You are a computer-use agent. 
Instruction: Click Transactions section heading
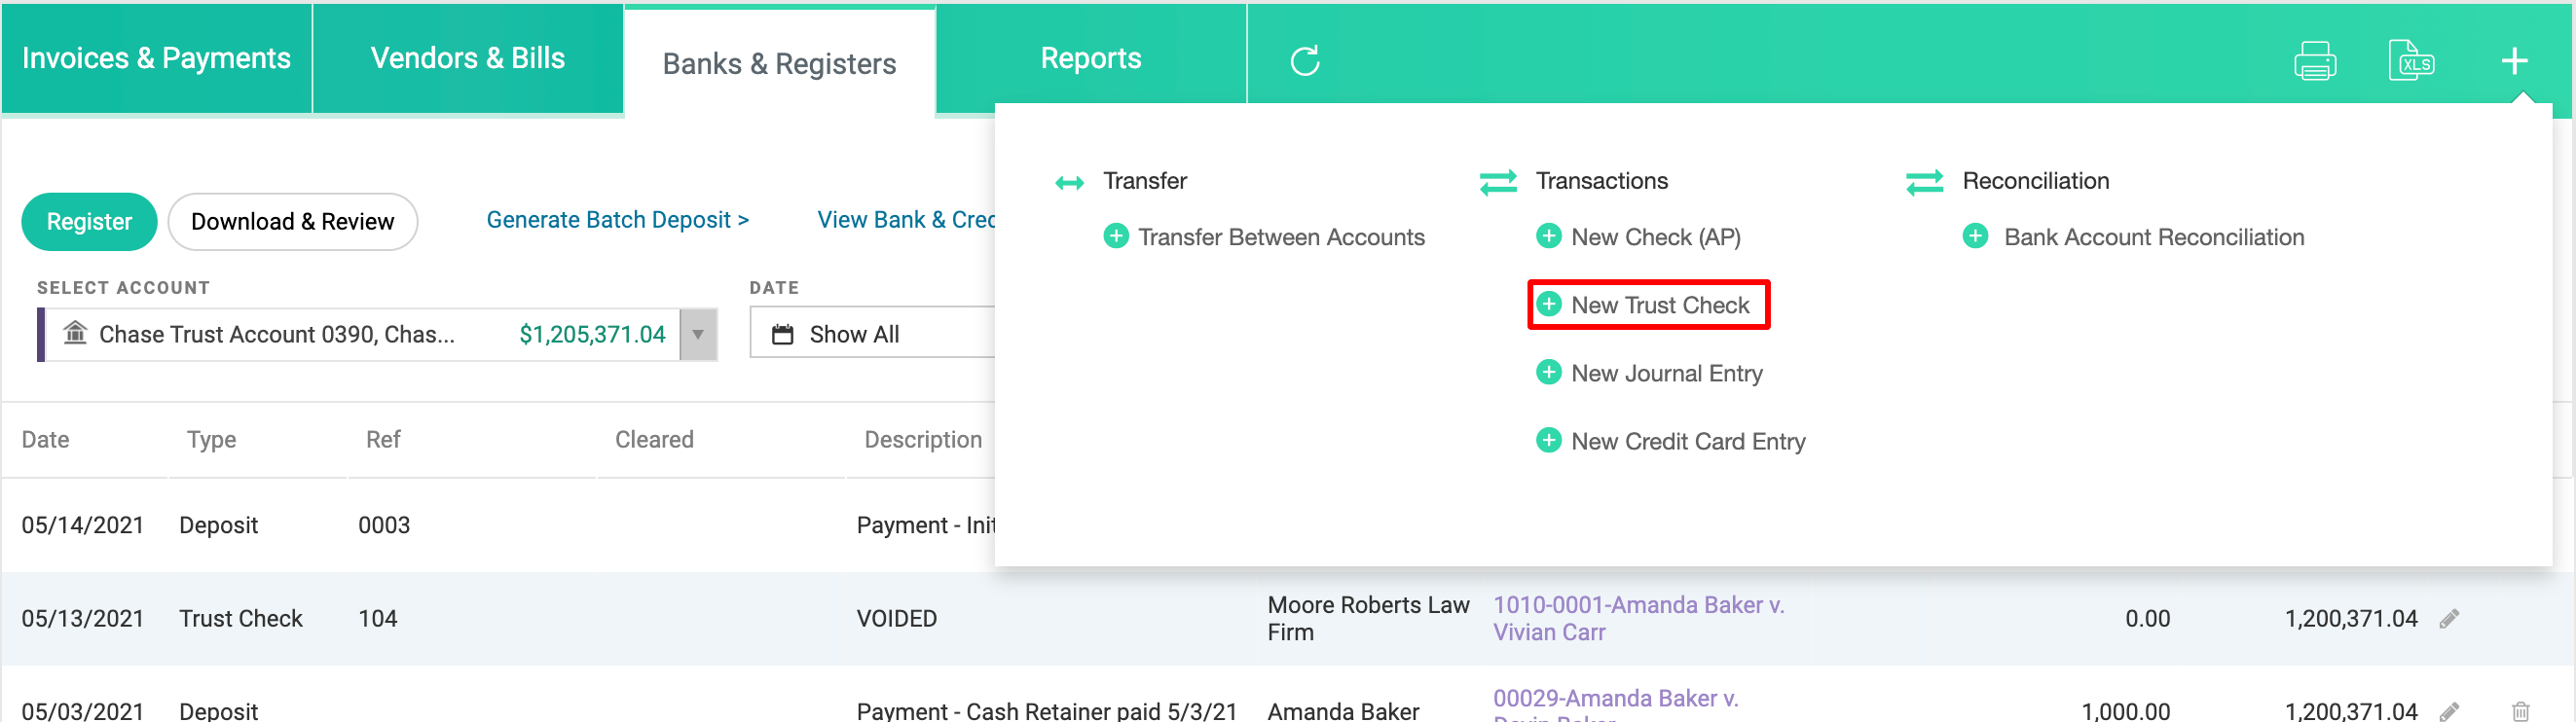click(x=1601, y=181)
